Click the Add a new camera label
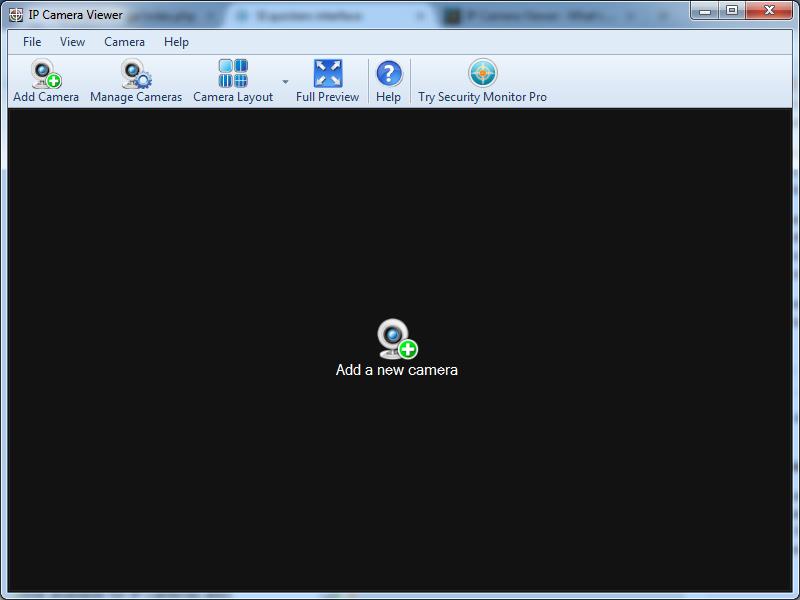The width and height of the screenshot is (800, 600). click(x=397, y=369)
